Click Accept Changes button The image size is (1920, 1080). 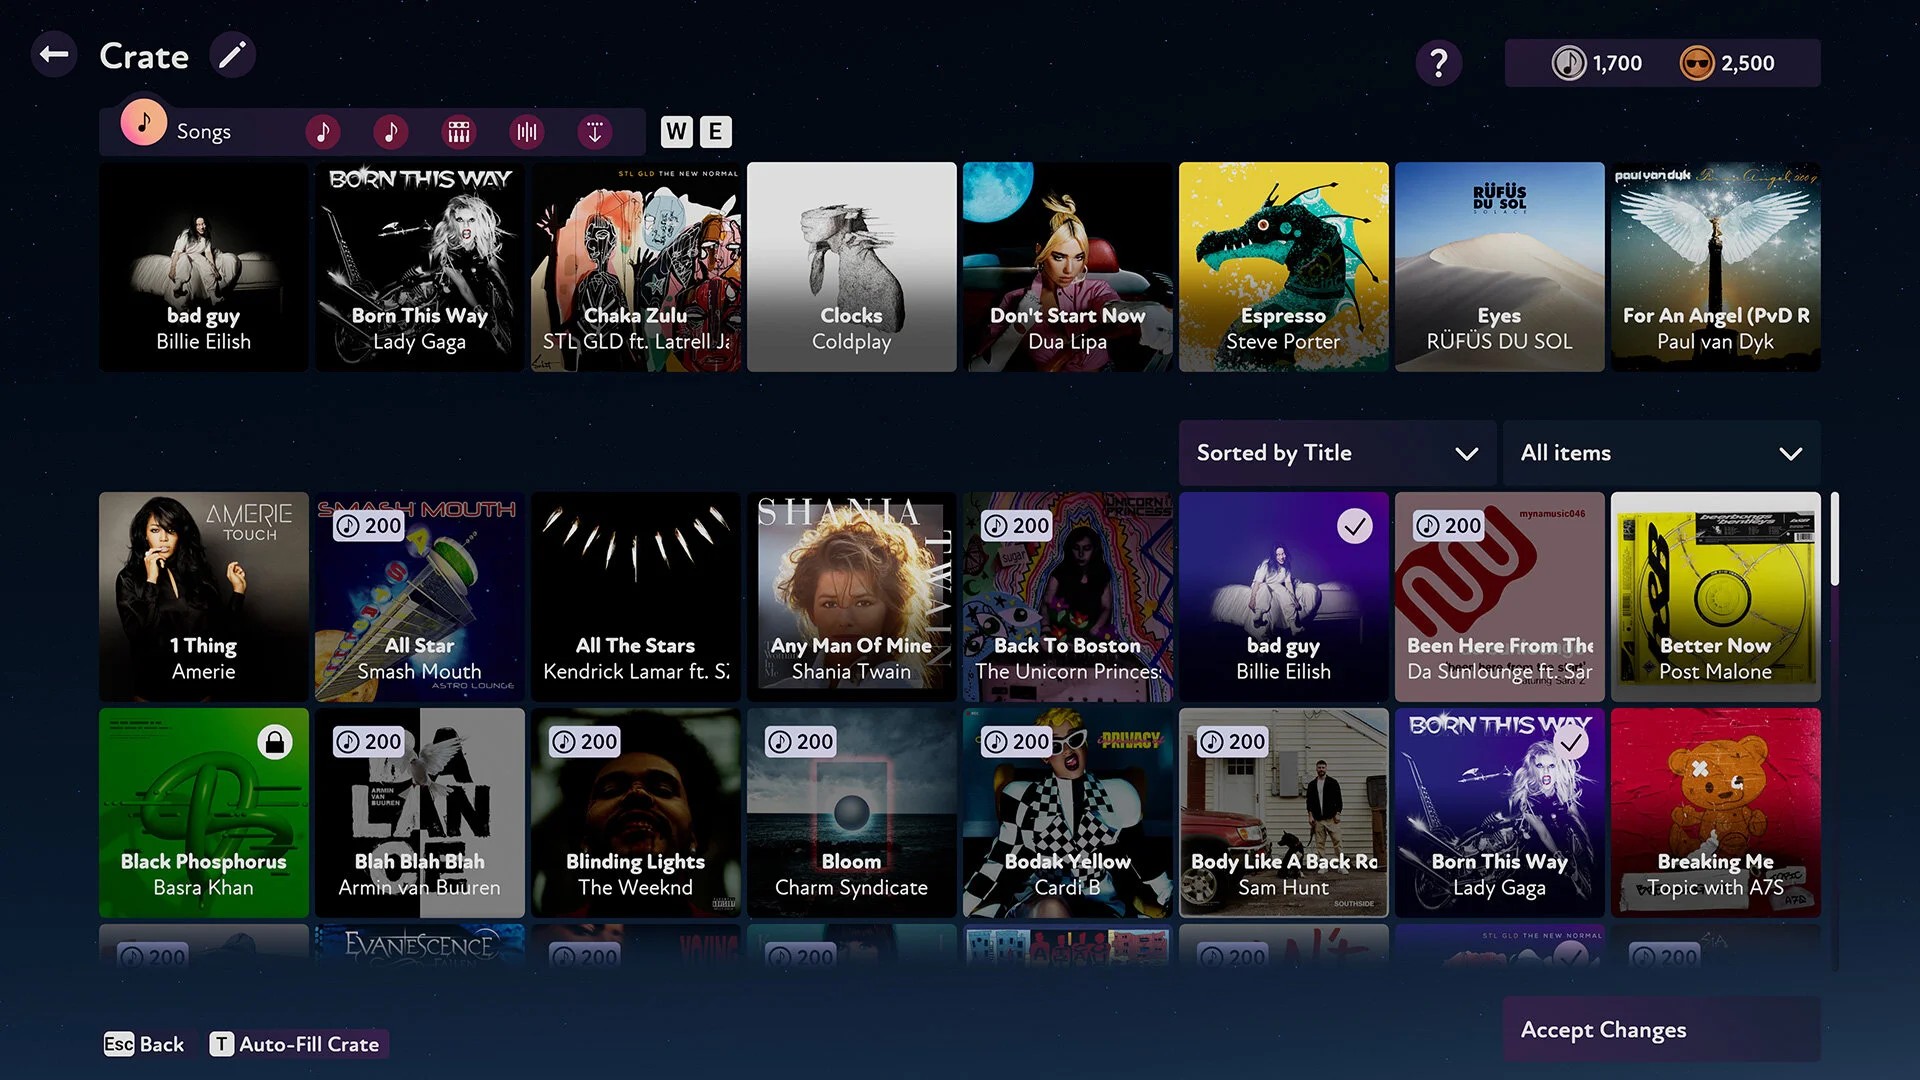click(x=1661, y=1029)
